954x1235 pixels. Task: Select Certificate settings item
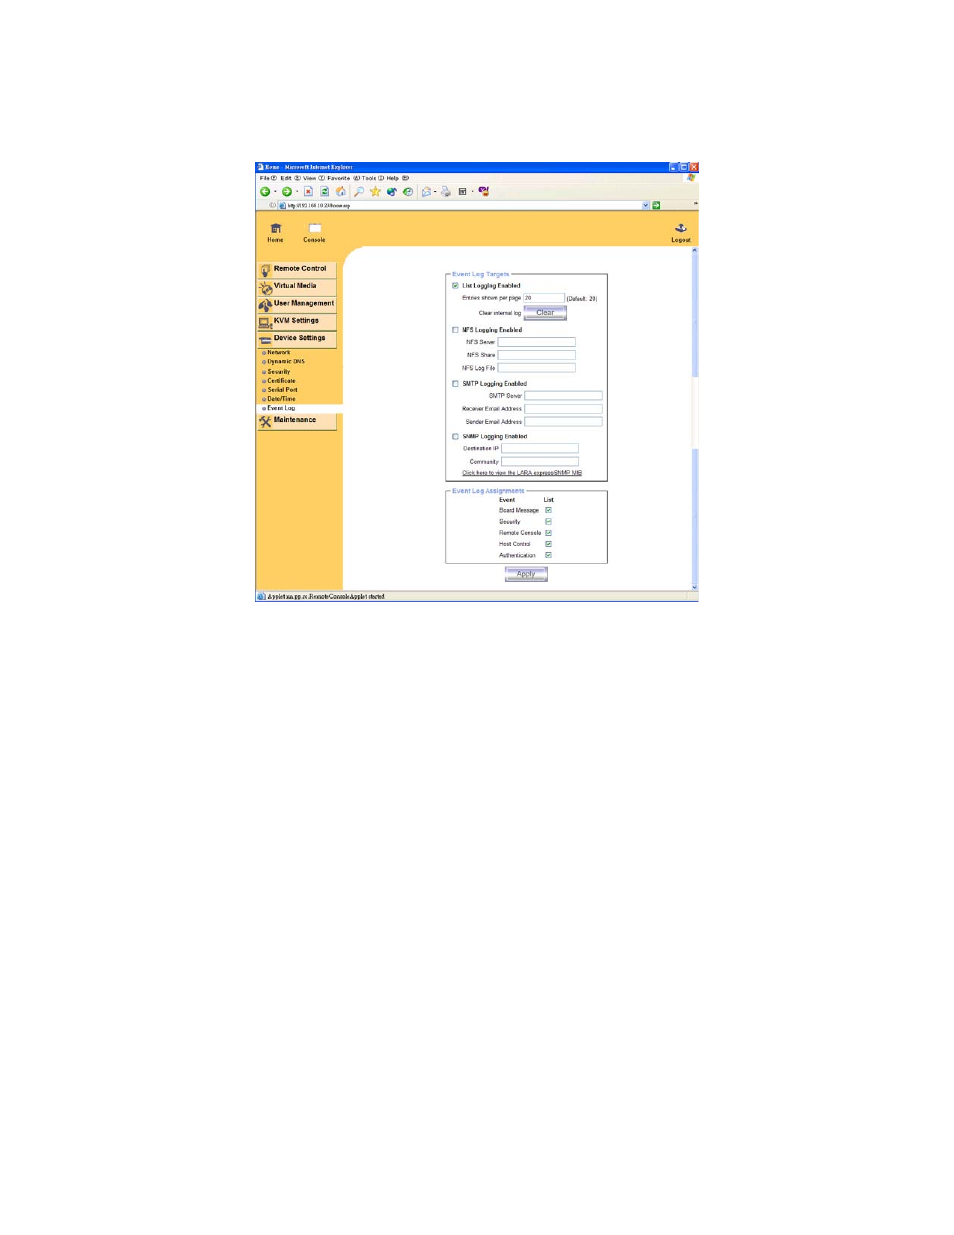pyautogui.click(x=280, y=380)
